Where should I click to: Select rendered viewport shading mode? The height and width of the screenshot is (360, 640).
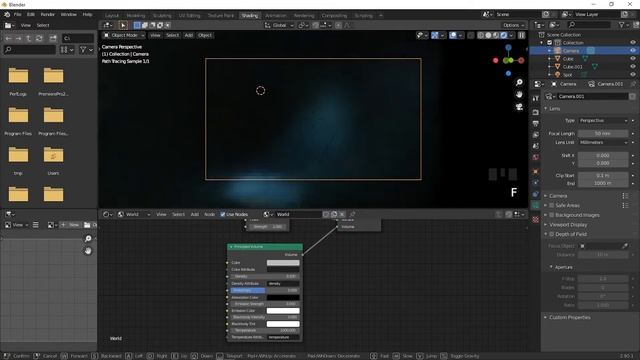click(x=504, y=36)
